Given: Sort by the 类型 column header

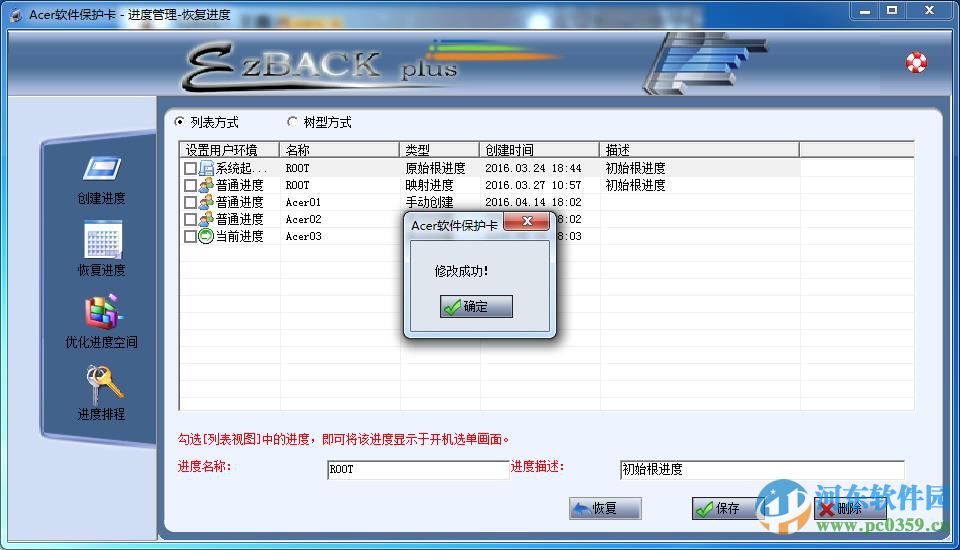Looking at the screenshot, I should 440,149.
